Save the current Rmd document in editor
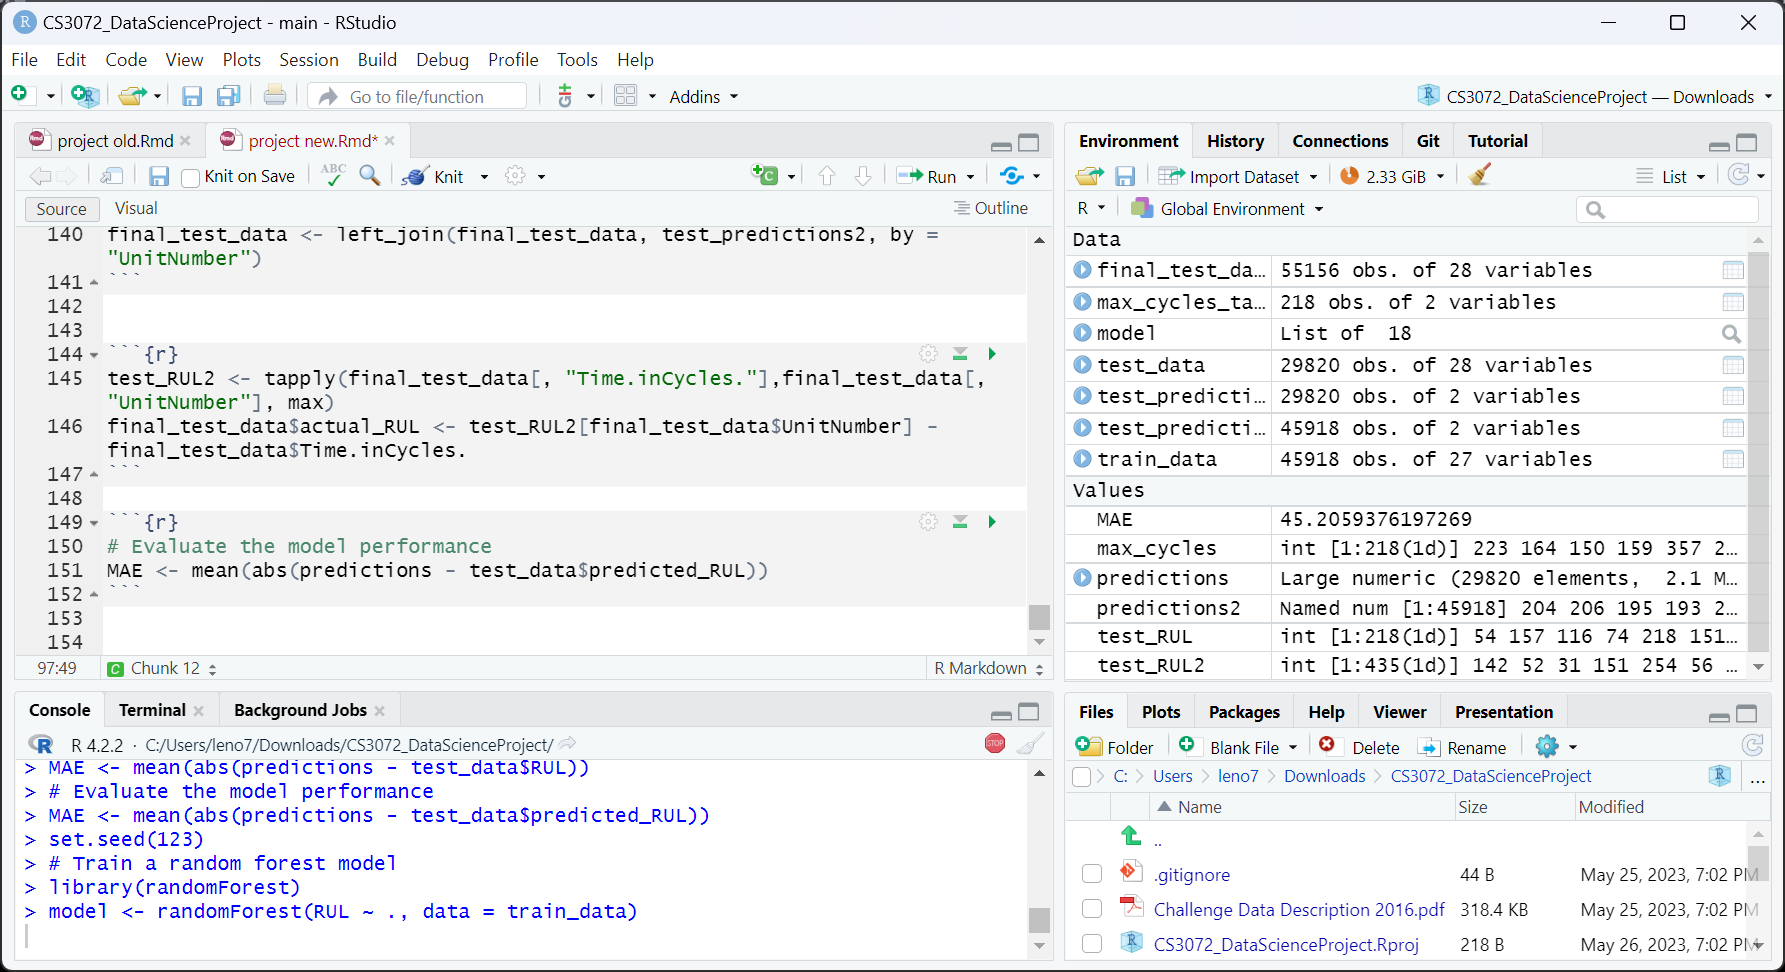 [x=159, y=176]
